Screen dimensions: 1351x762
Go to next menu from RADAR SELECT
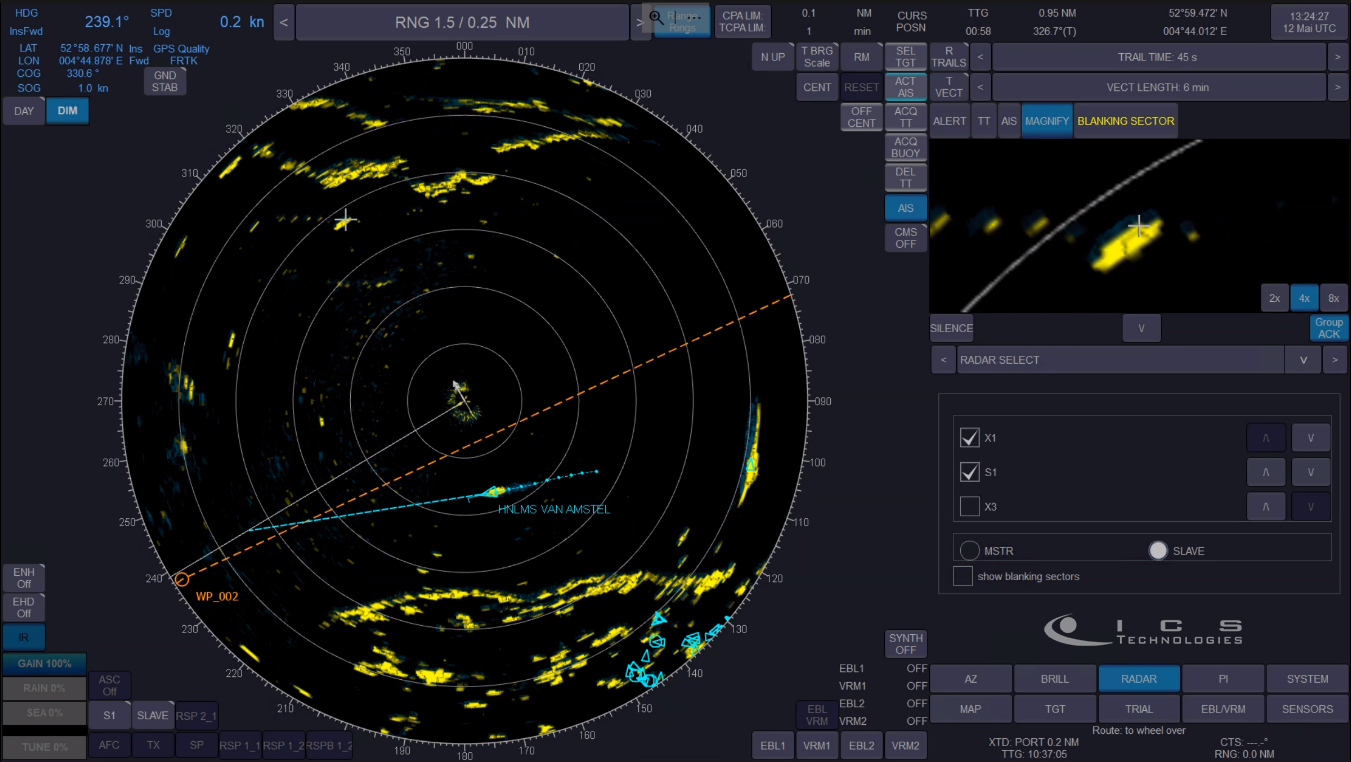1335,360
